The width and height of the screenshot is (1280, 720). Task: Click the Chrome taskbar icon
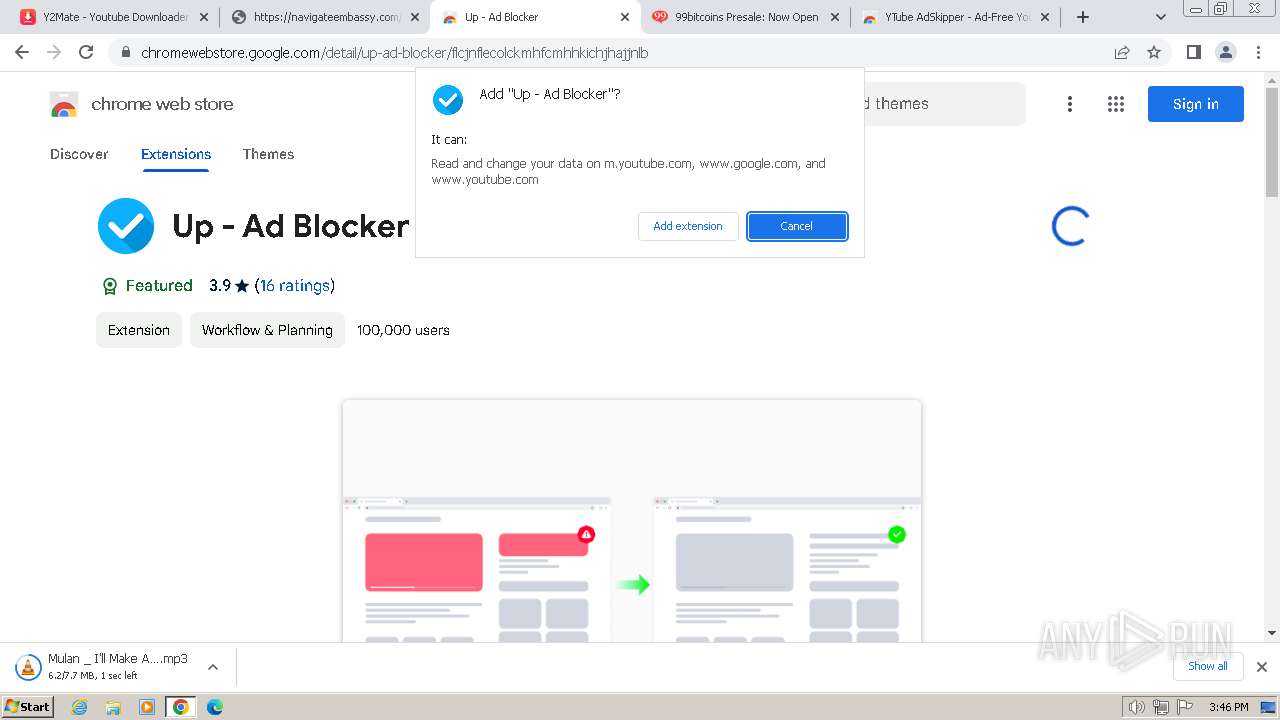pyautogui.click(x=181, y=707)
